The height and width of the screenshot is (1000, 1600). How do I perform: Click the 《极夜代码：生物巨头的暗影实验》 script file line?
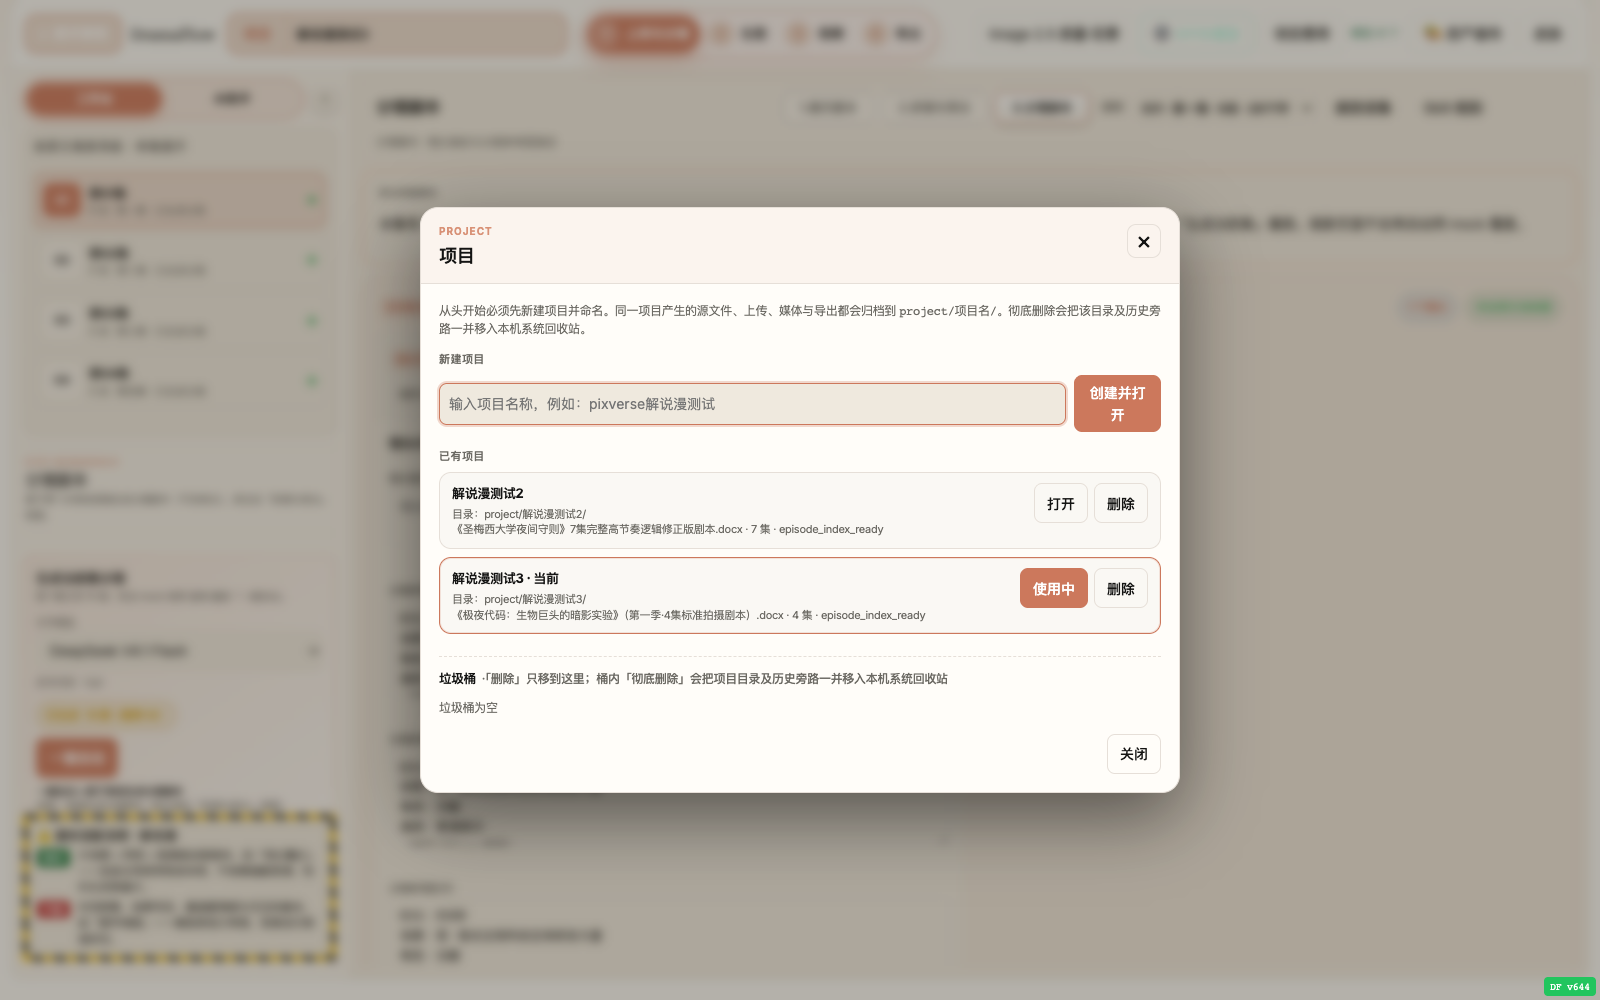click(689, 615)
